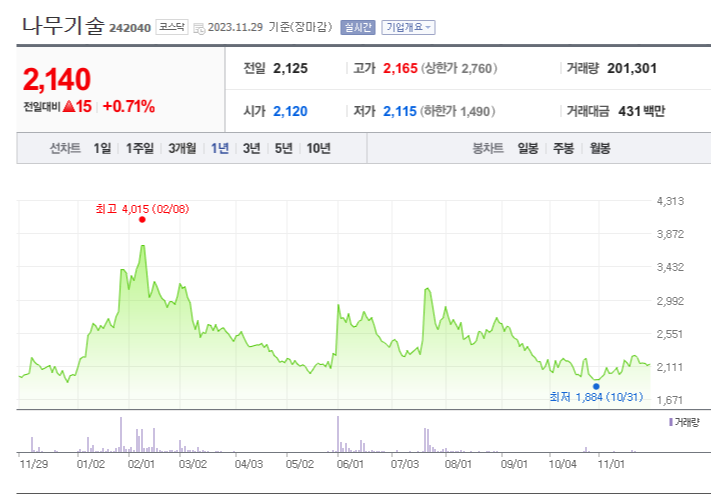The image size is (711, 494).
Task: Click the 2,111 y-axis label
Action: 670,367
